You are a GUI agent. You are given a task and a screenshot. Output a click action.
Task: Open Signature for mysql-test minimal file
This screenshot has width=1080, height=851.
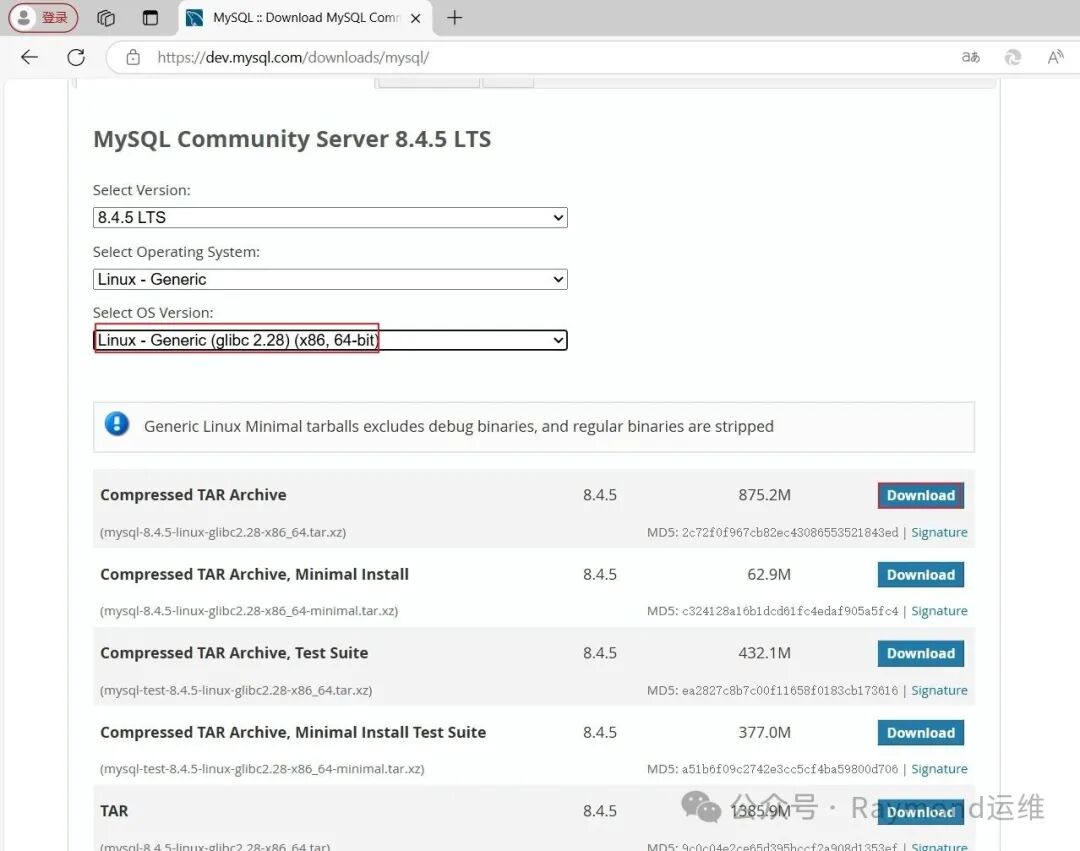pyautogui.click(x=939, y=768)
